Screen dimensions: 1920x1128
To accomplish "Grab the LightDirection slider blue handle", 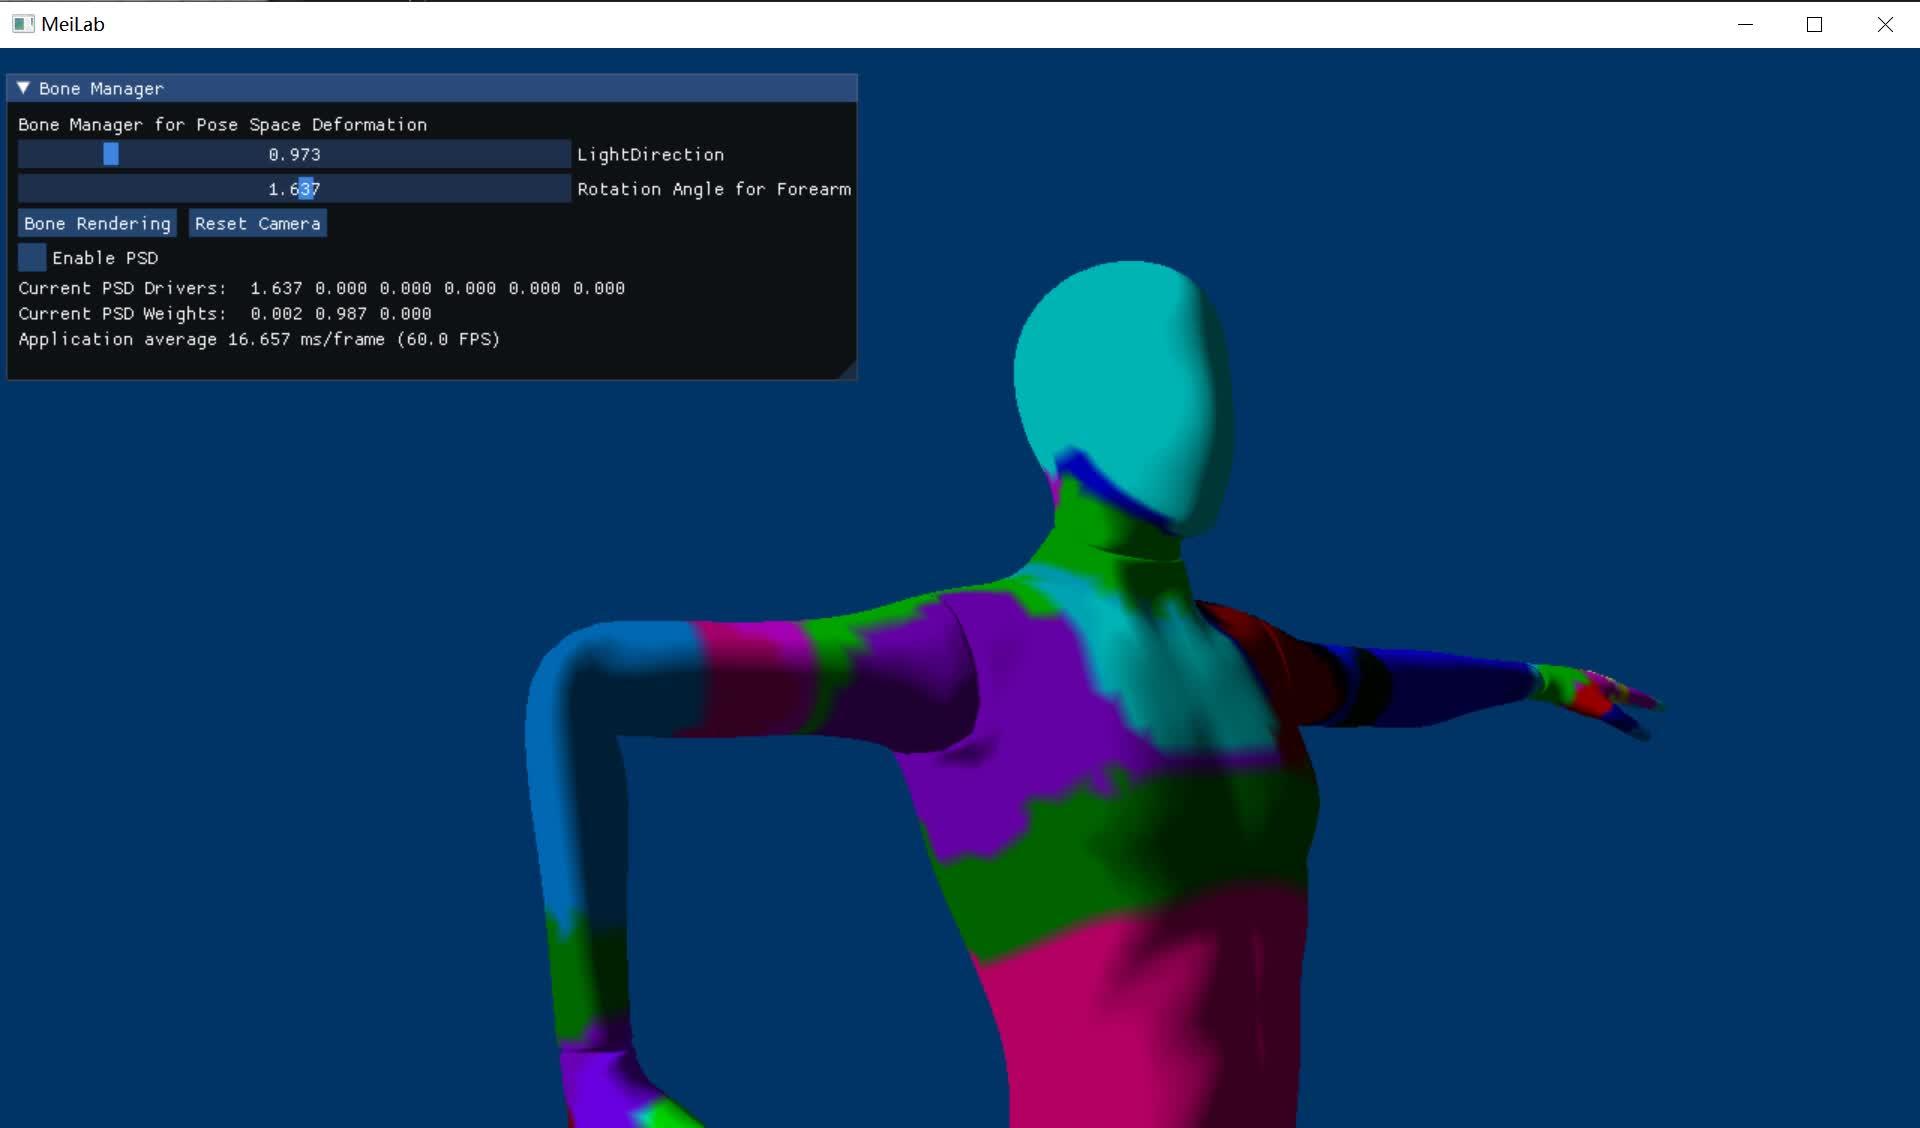I will 111,155.
